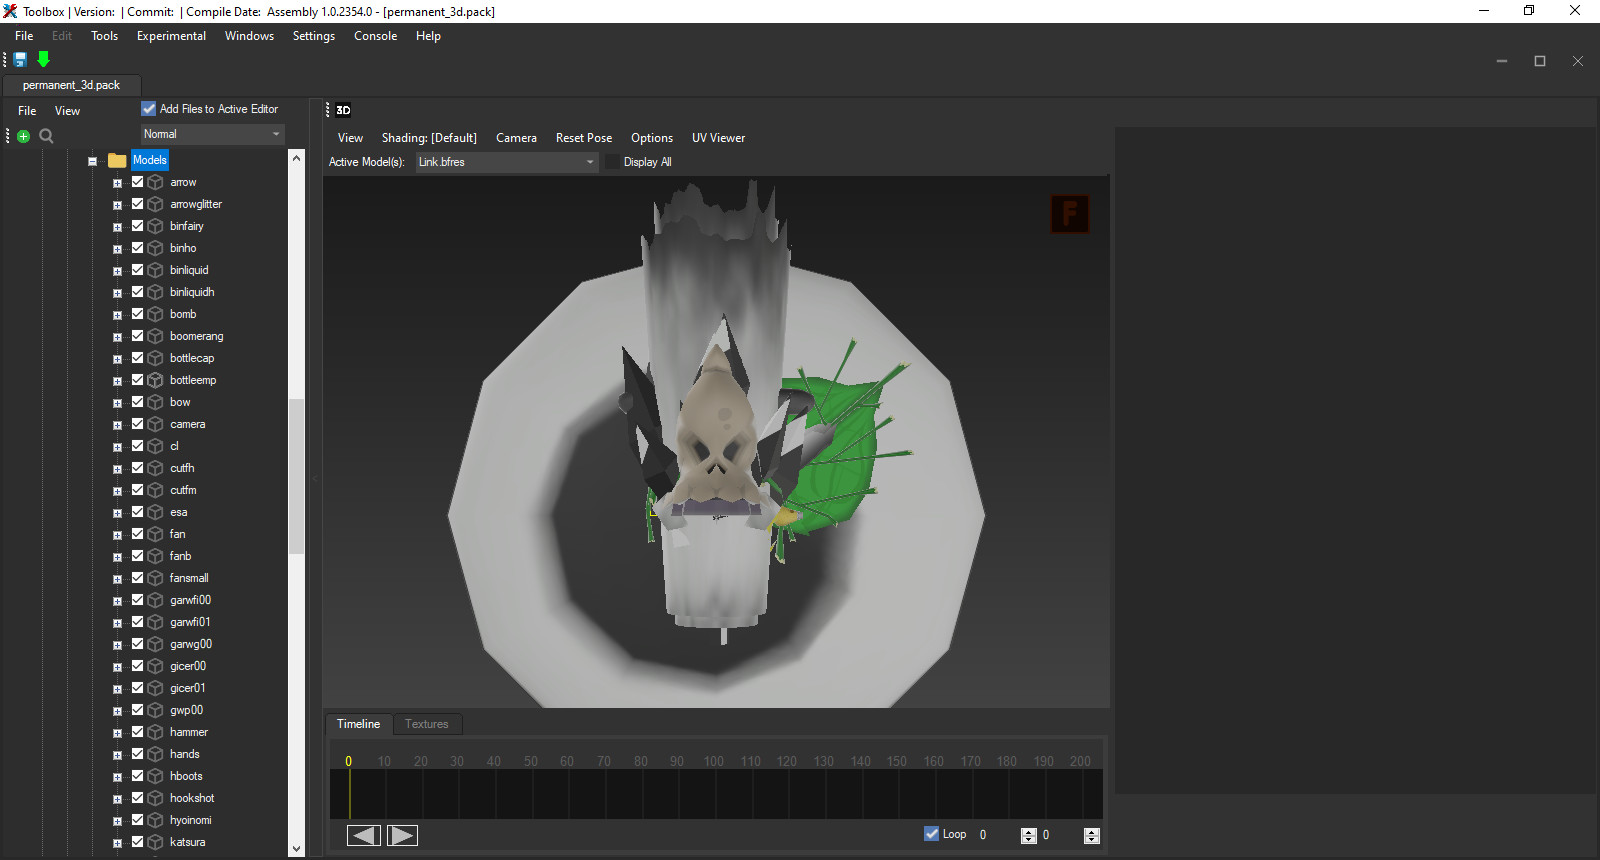The image size is (1600, 860).
Task: Open the tree panel View menu
Action: [x=67, y=111]
